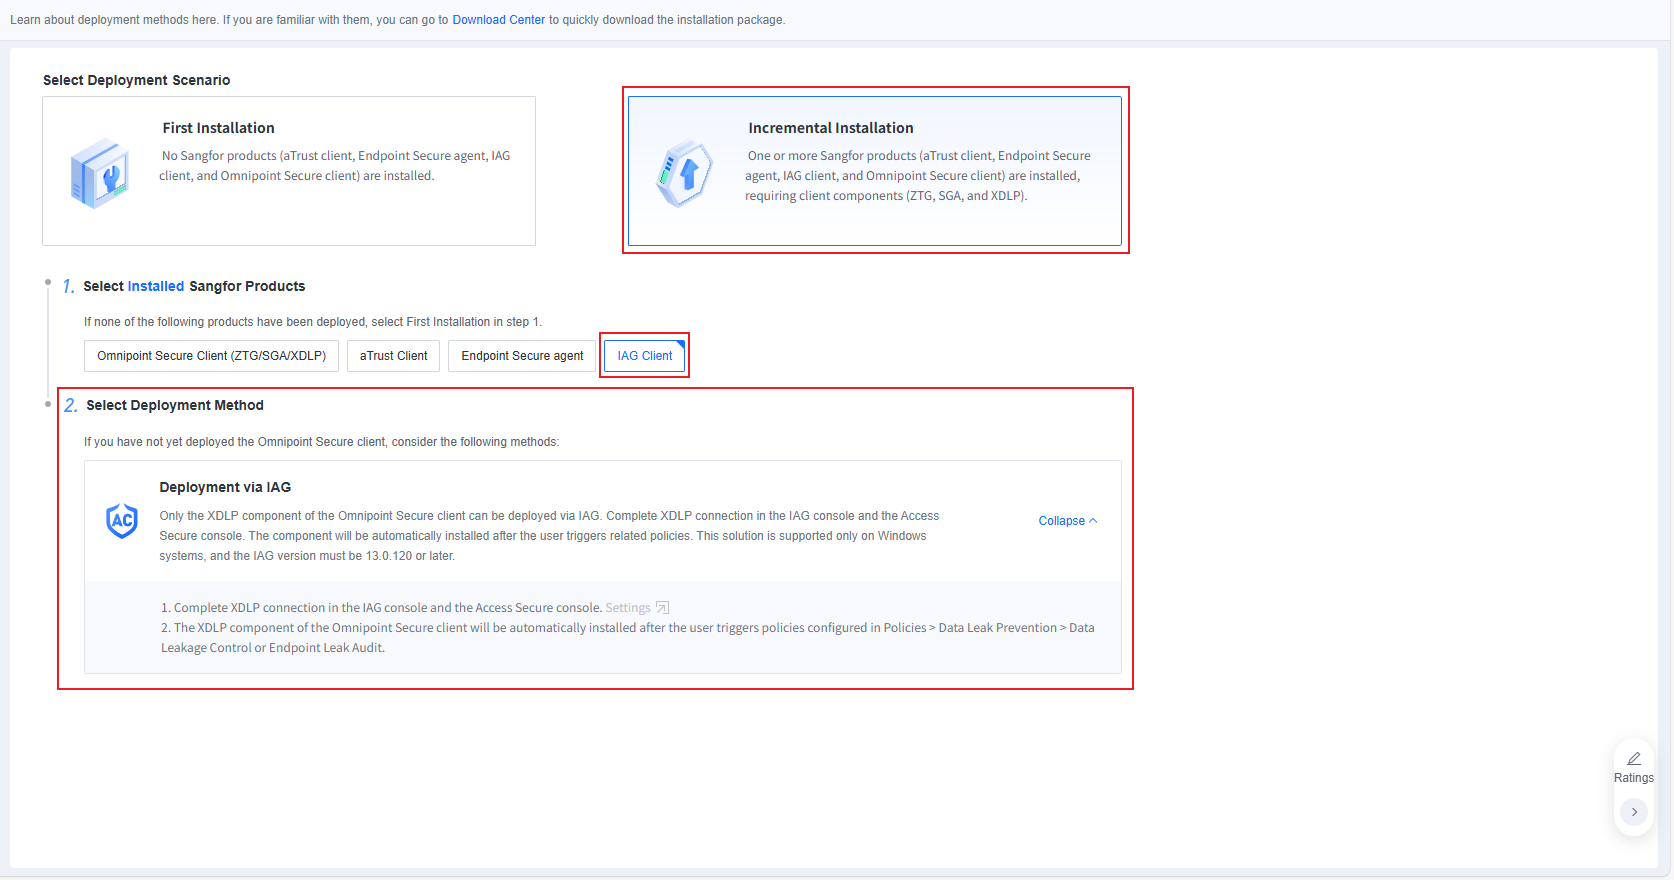This screenshot has width=1674, height=880.
Task: Click the blue word Installed in step 1 heading
Action: click(156, 286)
